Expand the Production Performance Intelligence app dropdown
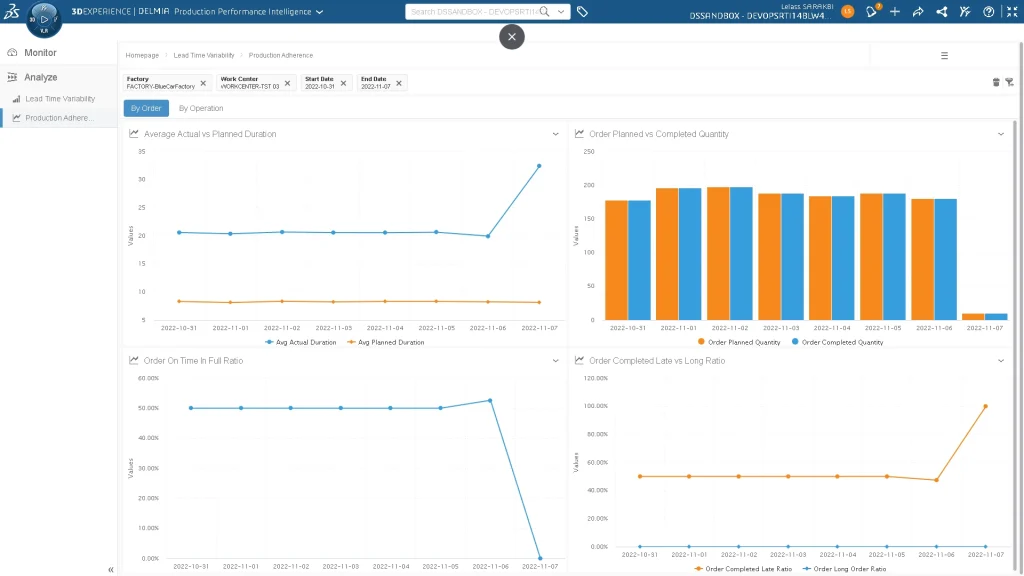 click(x=319, y=12)
